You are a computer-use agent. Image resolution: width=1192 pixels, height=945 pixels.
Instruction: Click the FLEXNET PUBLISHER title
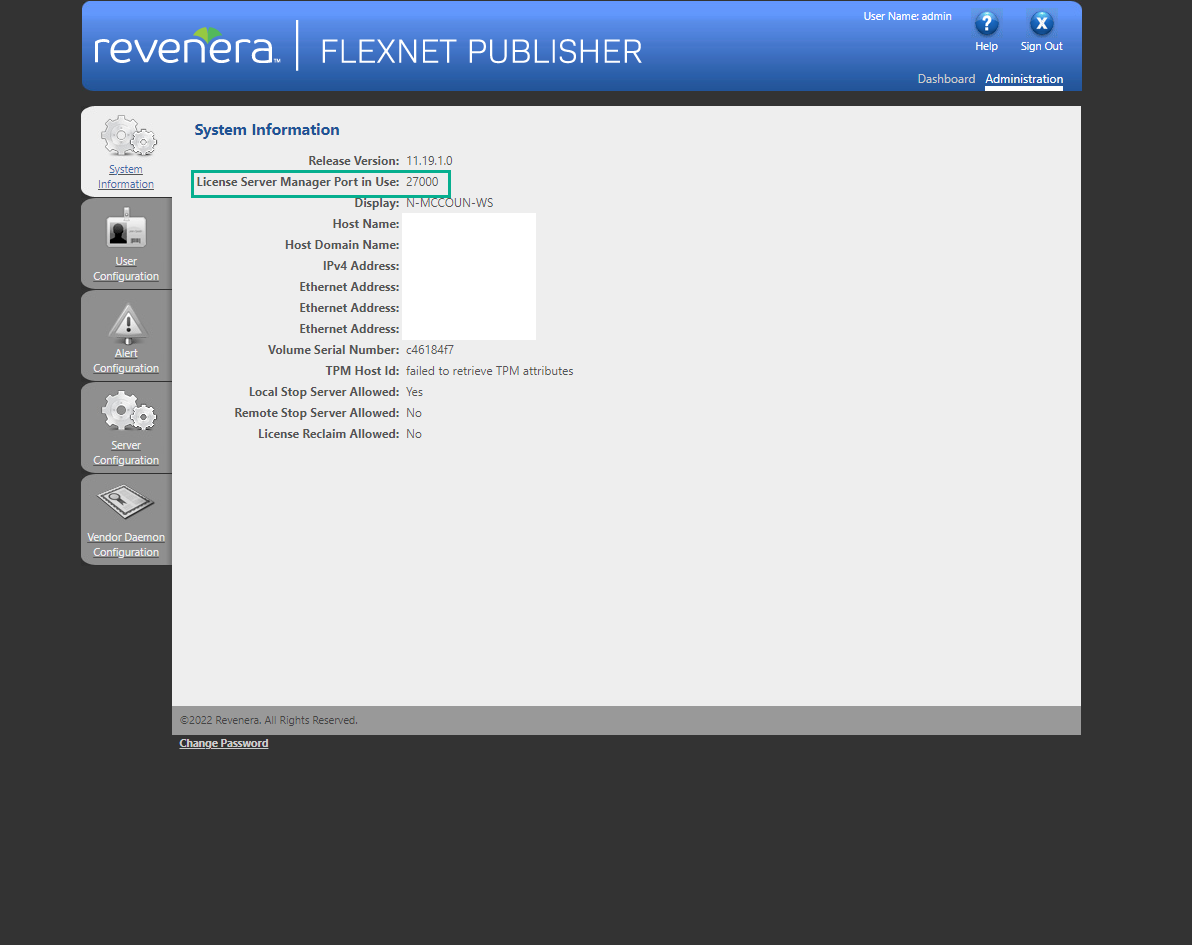click(x=481, y=52)
